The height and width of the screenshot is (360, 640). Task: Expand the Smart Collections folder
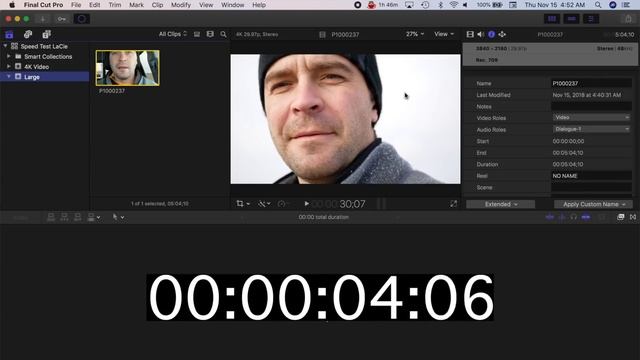click(x=9, y=56)
